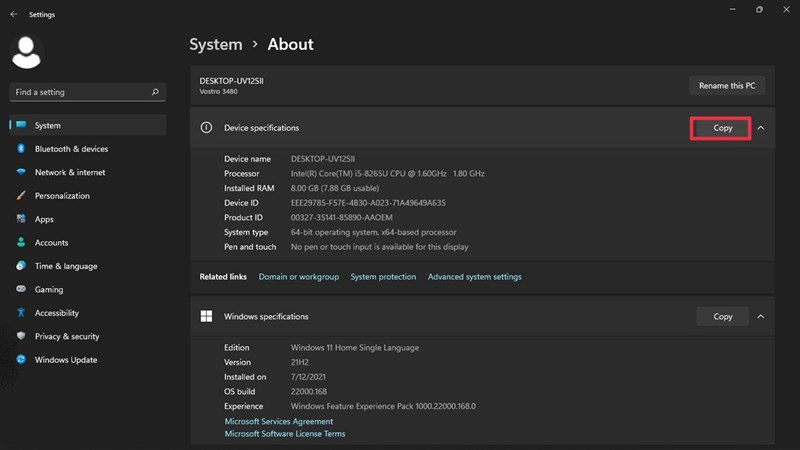Viewport: 800px width, 450px height.
Task: Click the Personalization brush icon
Action: [x=21, y=195]
